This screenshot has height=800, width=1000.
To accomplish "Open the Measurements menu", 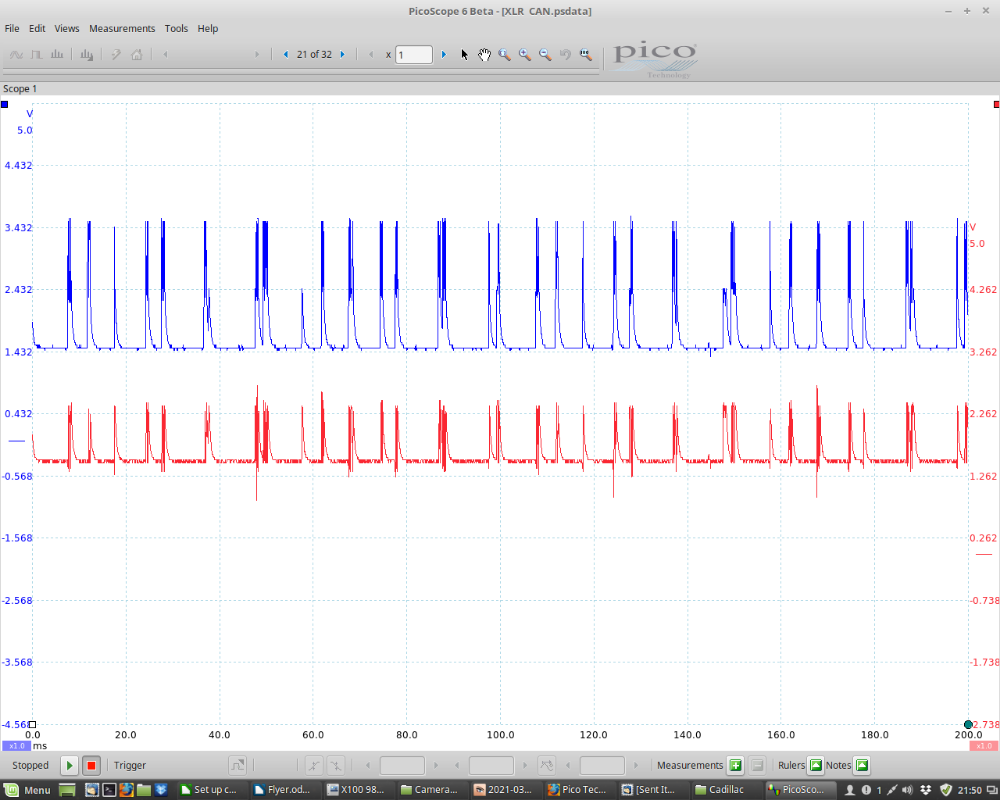I will [122, 29].
